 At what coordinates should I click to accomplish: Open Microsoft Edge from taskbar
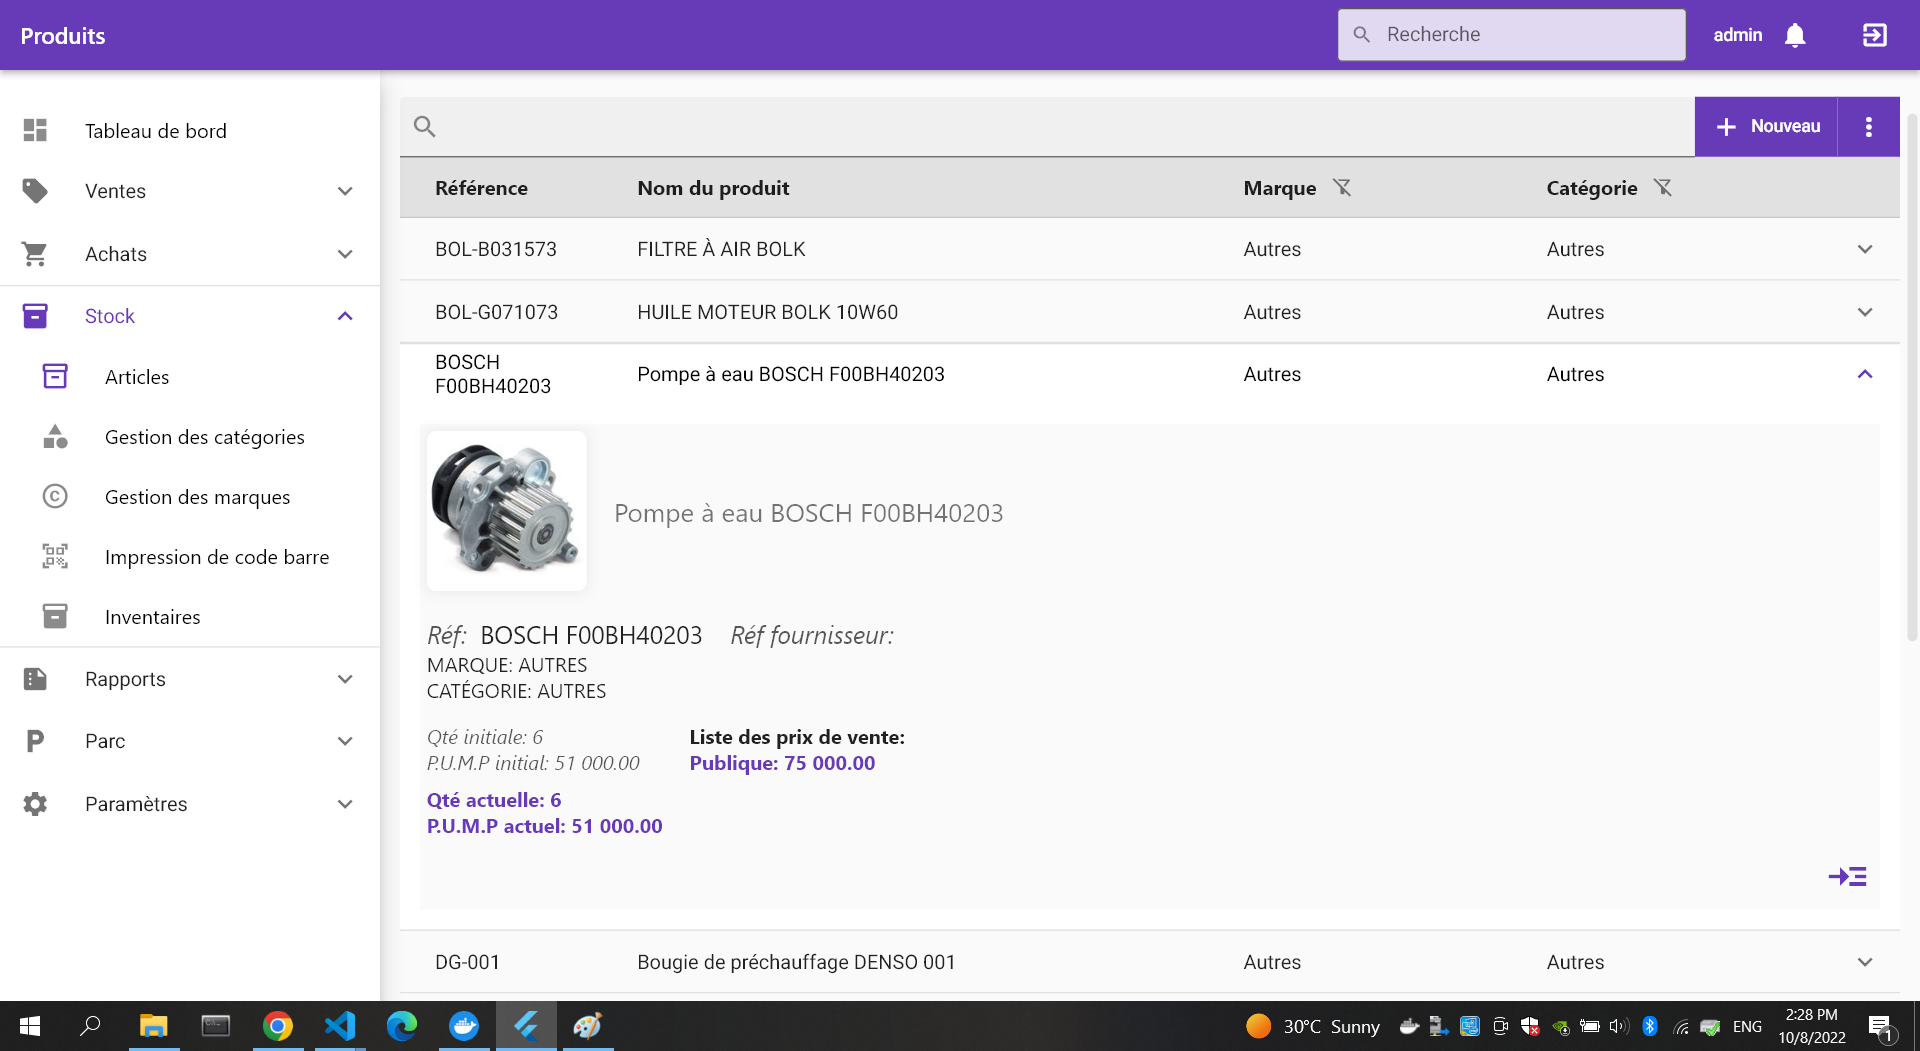[402, 1026]
